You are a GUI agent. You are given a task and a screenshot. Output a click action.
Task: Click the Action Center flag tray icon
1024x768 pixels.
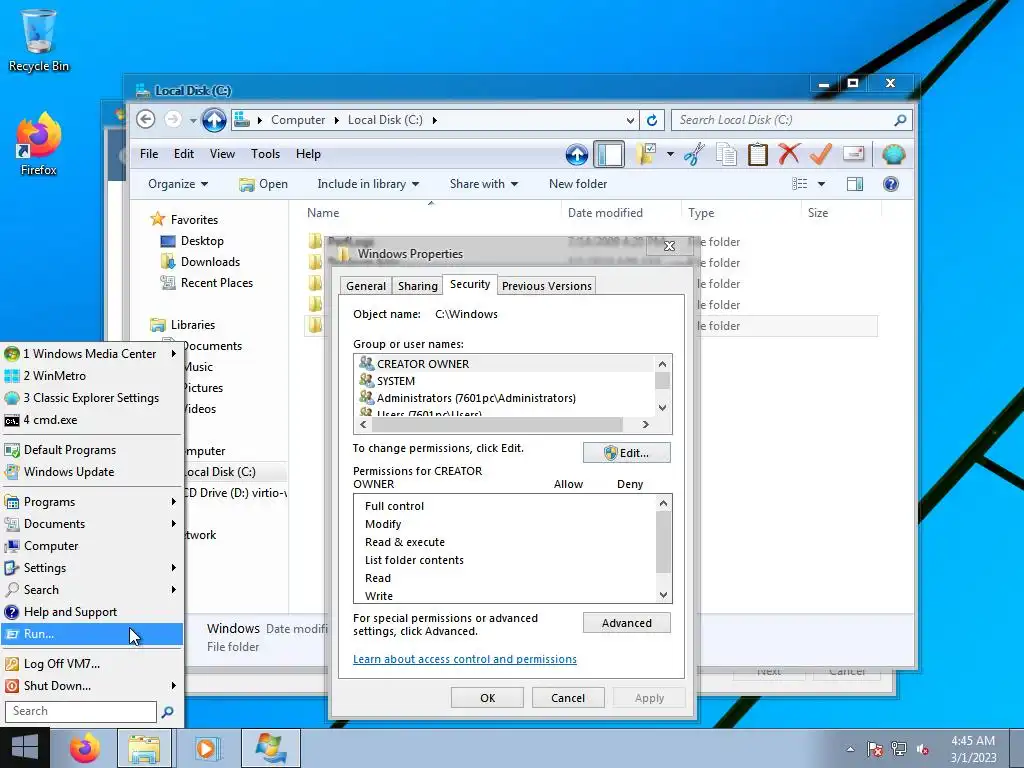pos(874,749)
